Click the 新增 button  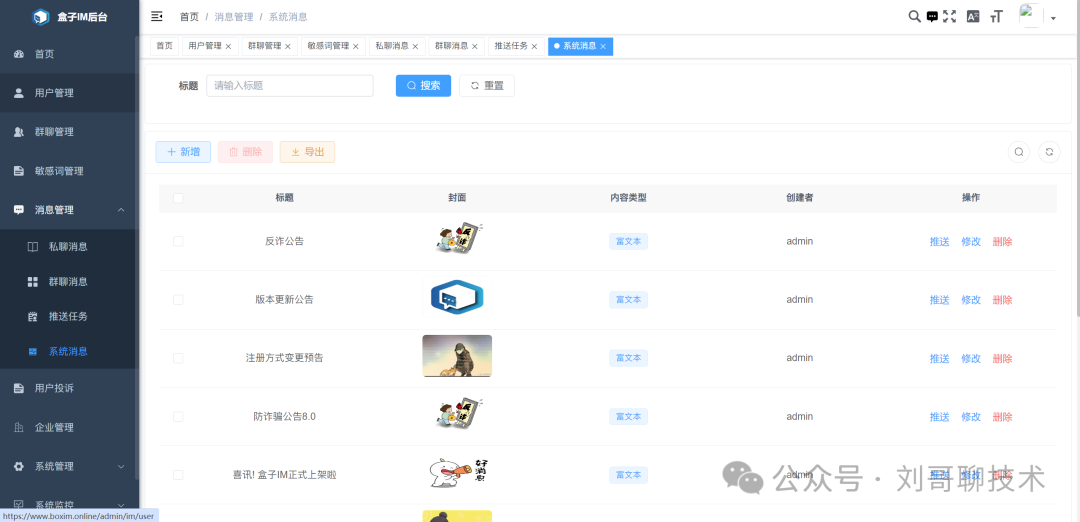click(183, 152)
